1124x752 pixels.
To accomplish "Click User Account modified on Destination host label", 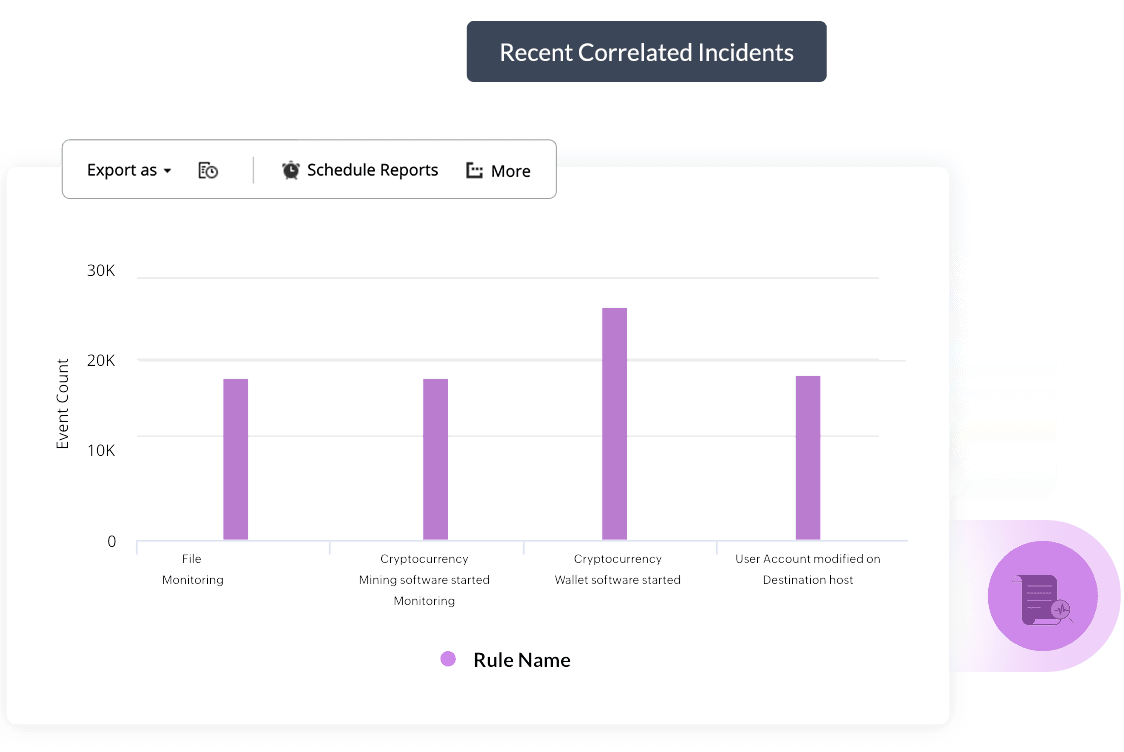I will [x=808, y=569].
